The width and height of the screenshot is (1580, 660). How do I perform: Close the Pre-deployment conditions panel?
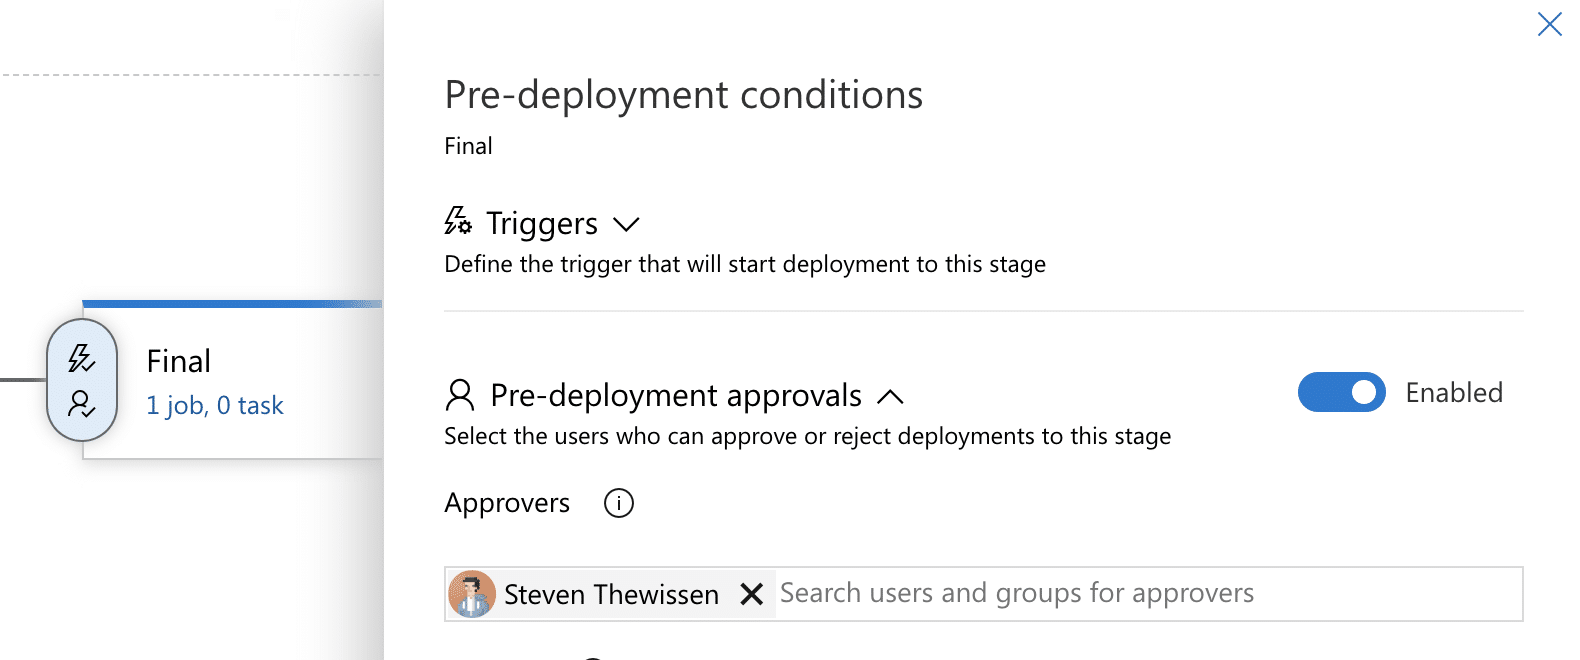[x=1549, y=24]
